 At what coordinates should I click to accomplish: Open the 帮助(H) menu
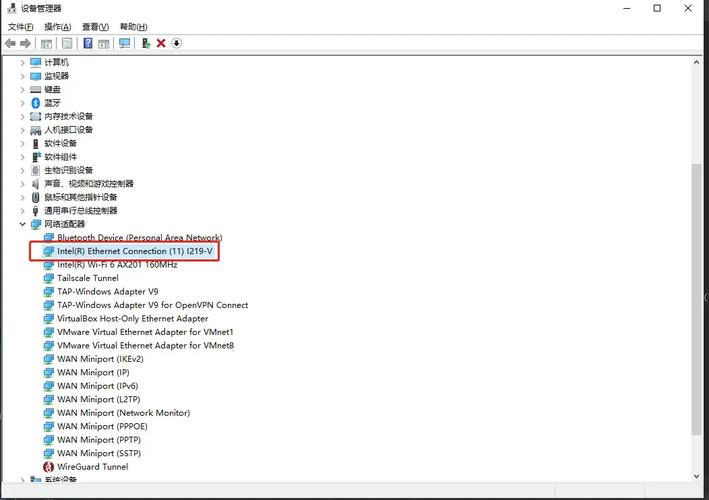point(133,27)
